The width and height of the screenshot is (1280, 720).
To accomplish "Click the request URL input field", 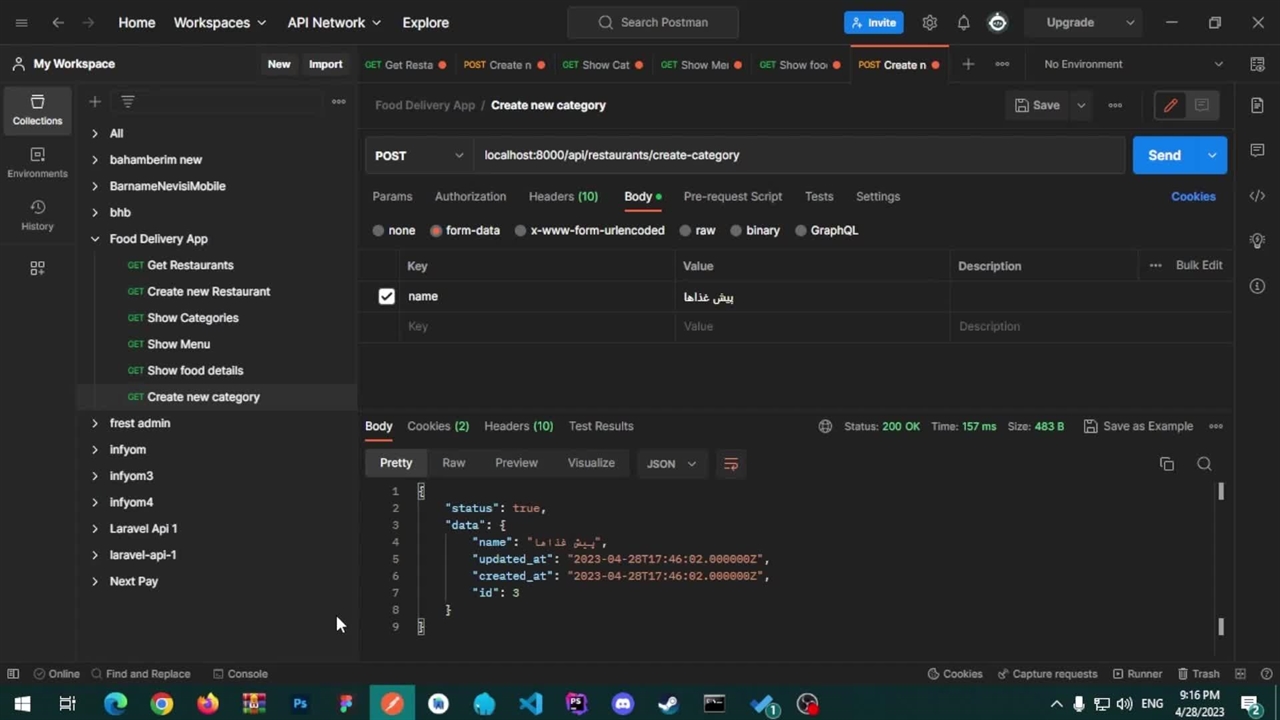I will tap(800, 155).
